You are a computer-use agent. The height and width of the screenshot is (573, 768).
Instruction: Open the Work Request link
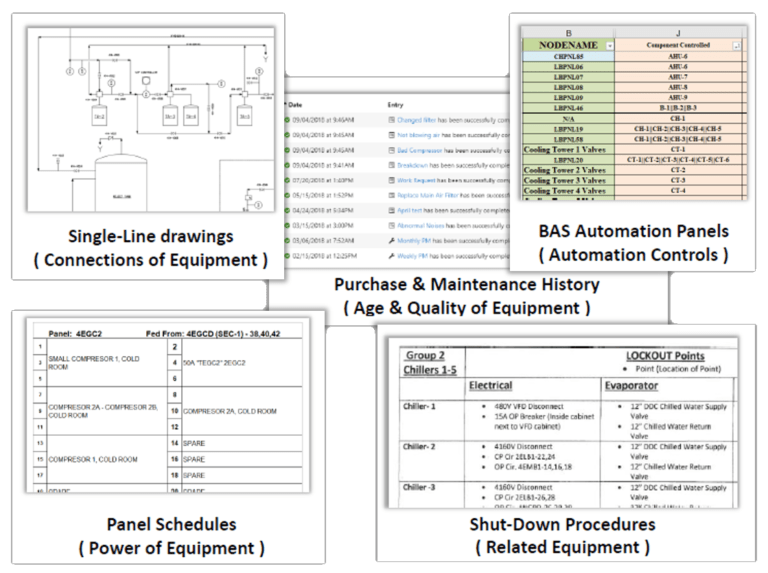(x=416, y=181)
